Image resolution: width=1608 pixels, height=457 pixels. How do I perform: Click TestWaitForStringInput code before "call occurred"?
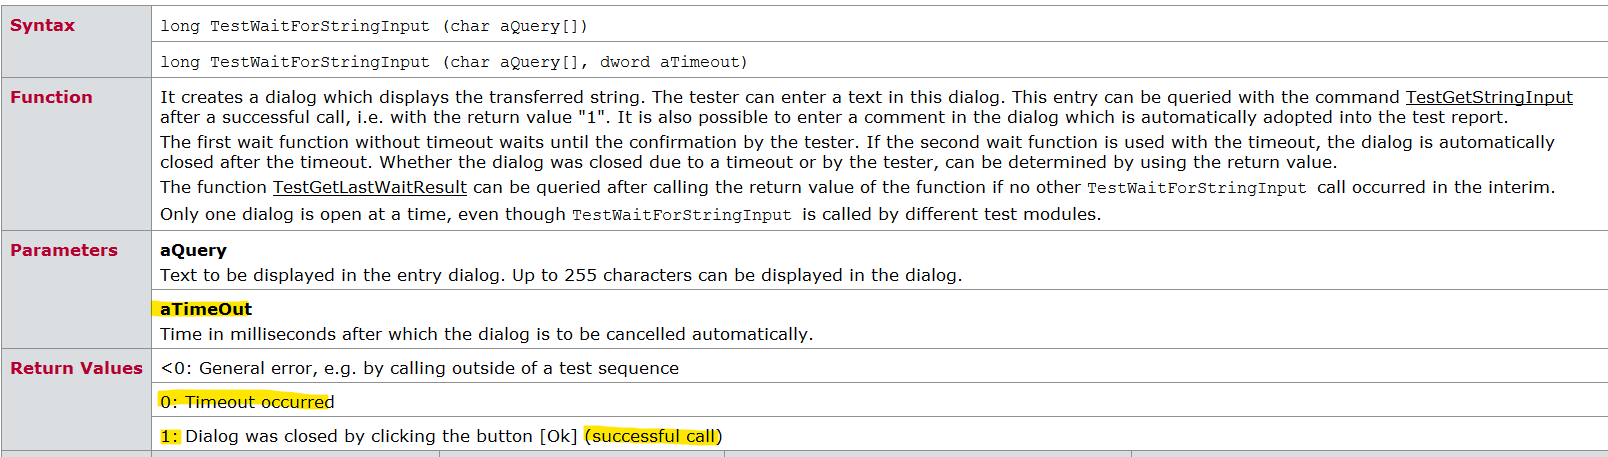pos(1196,188)
